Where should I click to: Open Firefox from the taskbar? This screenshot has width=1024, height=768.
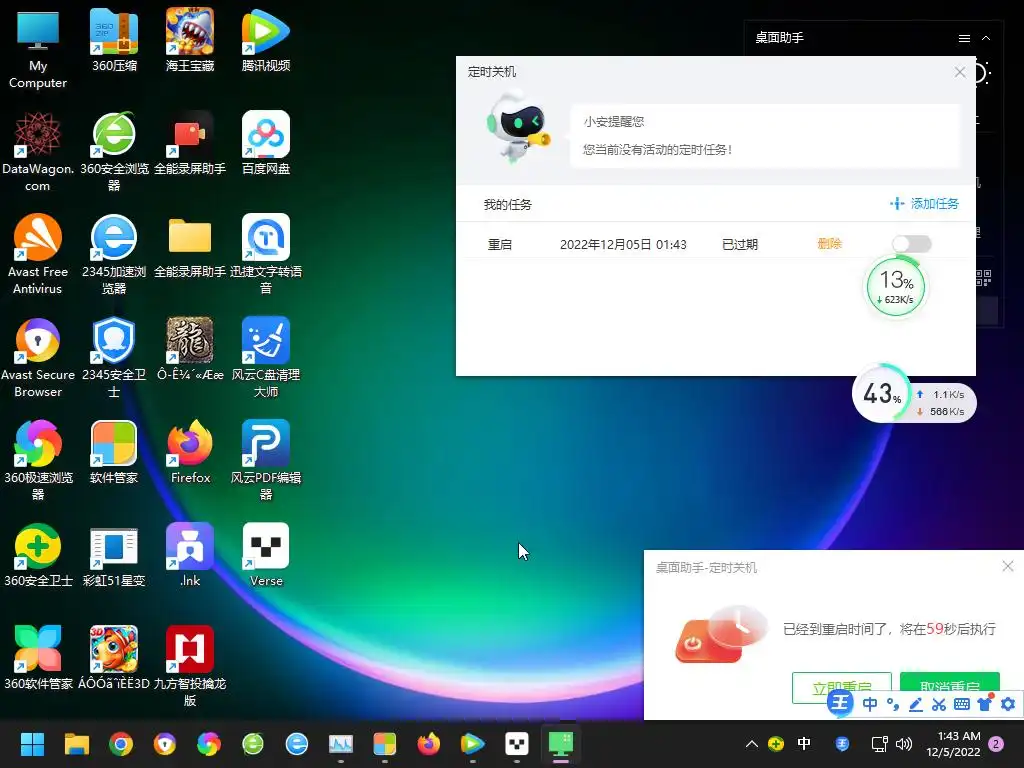coord(428,744)
